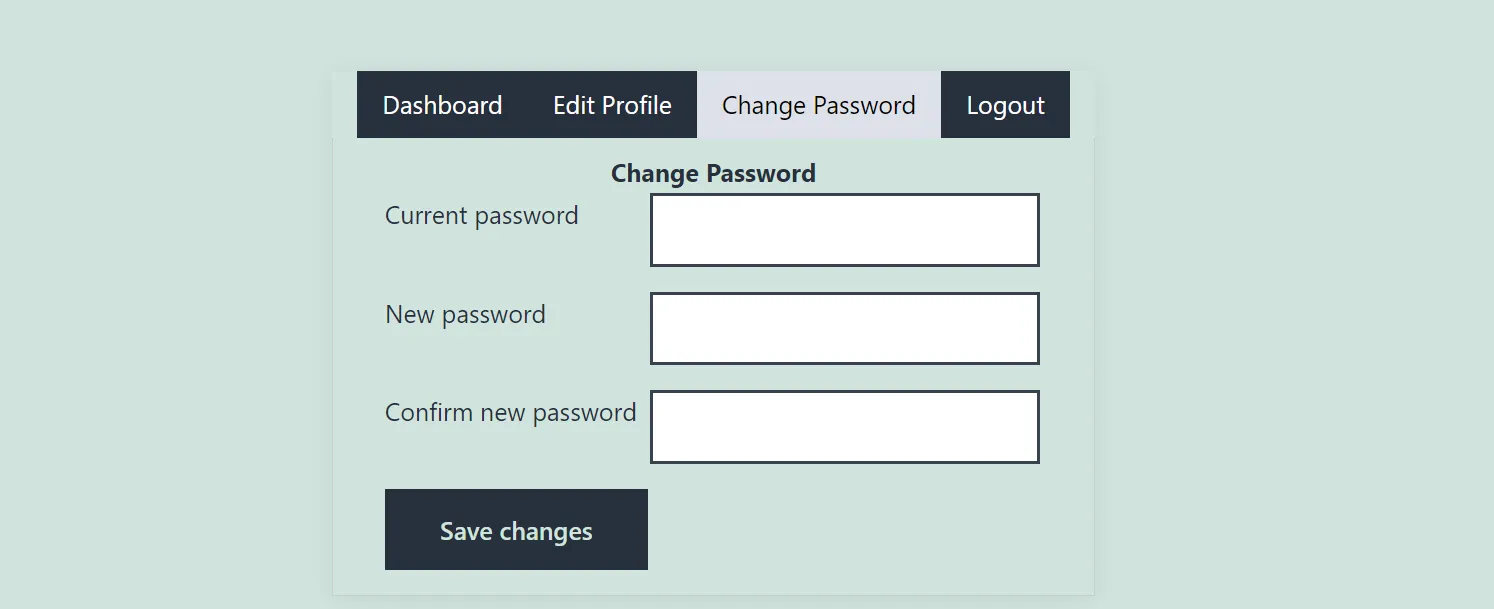Screen dimensions: 1494x609
Task: Switch to the Edit Profile tab
Action: 612,105
